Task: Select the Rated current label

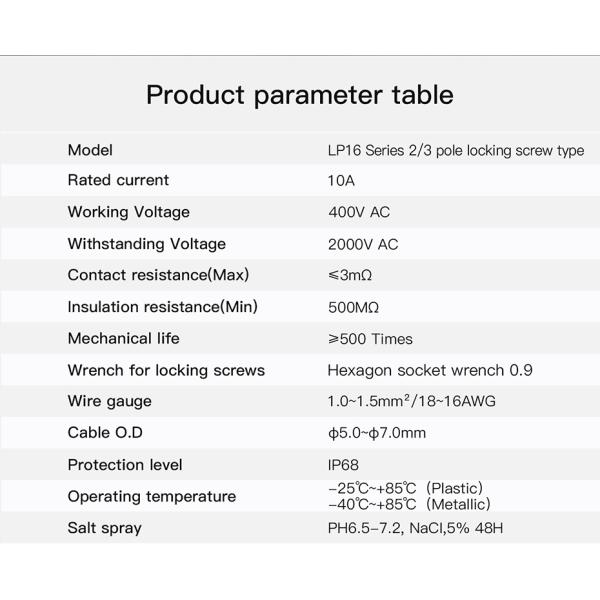Action: 118,180
